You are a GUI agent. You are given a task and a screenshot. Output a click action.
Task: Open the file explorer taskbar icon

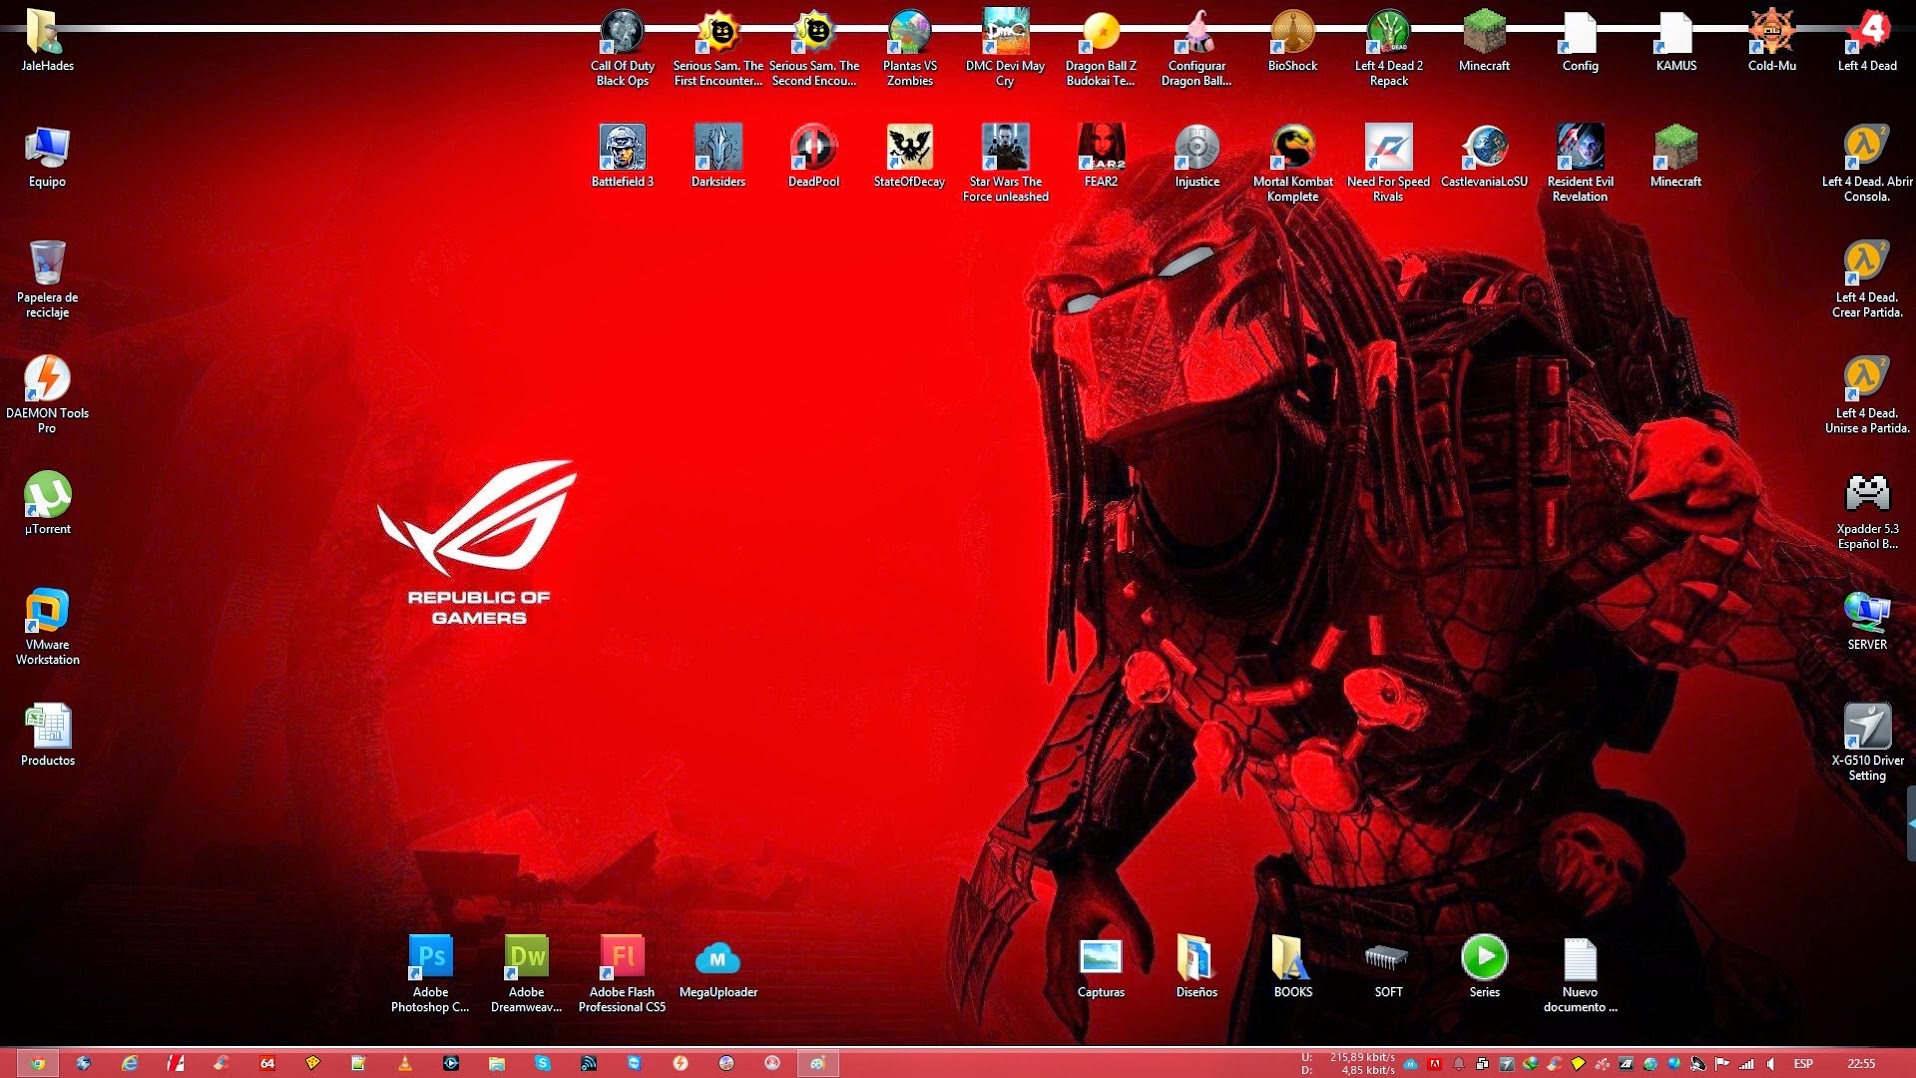click(496, 1063)
